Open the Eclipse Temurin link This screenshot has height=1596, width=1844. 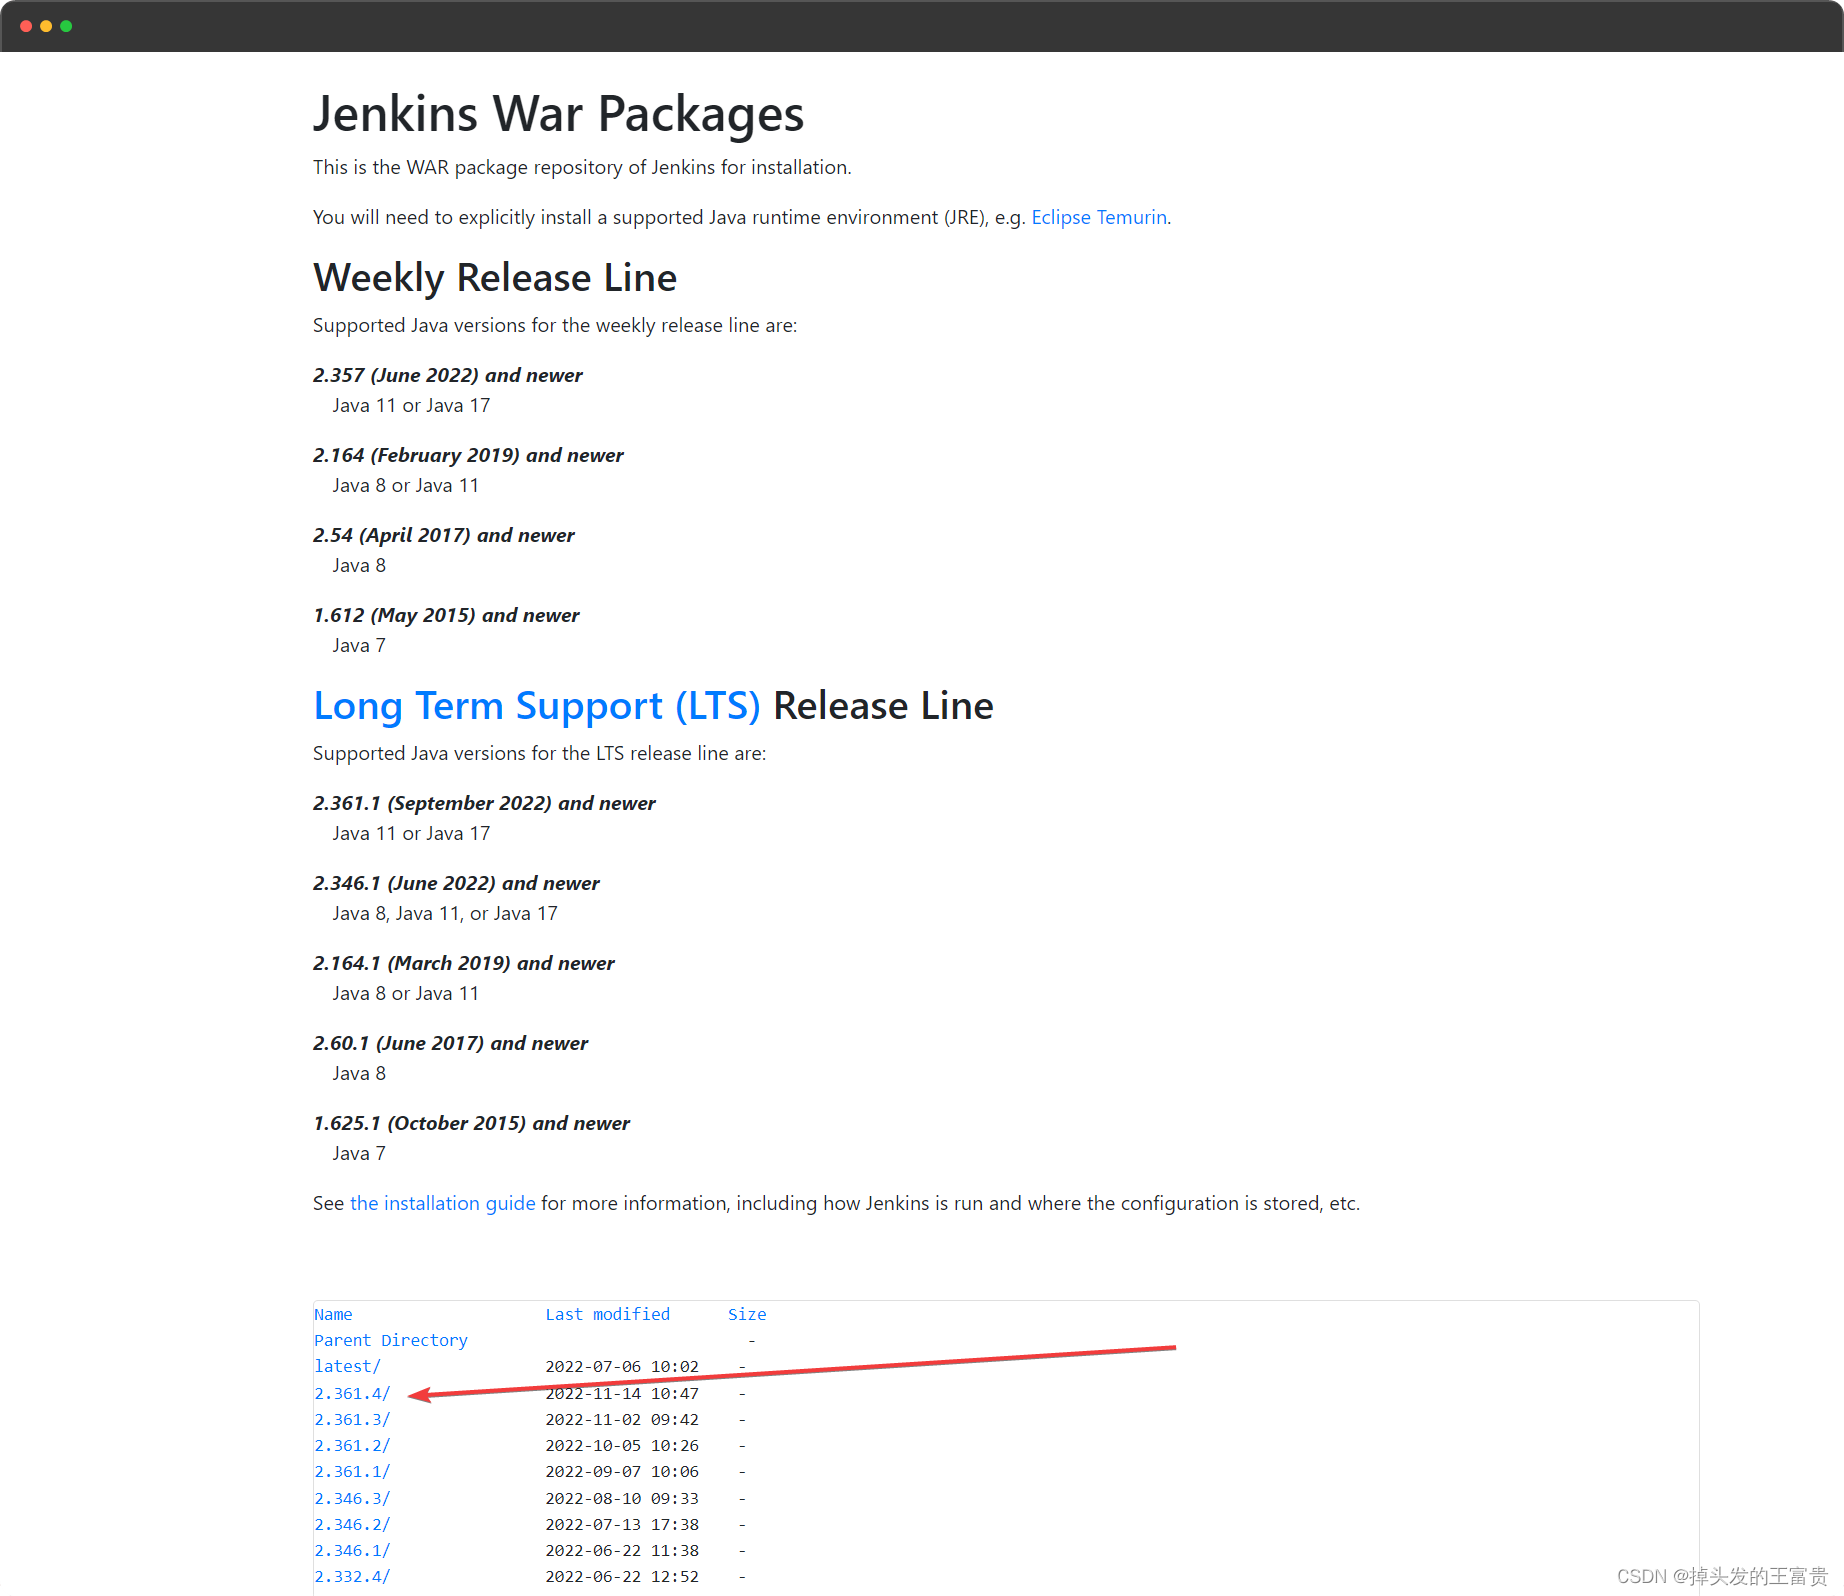(1099, 217)
